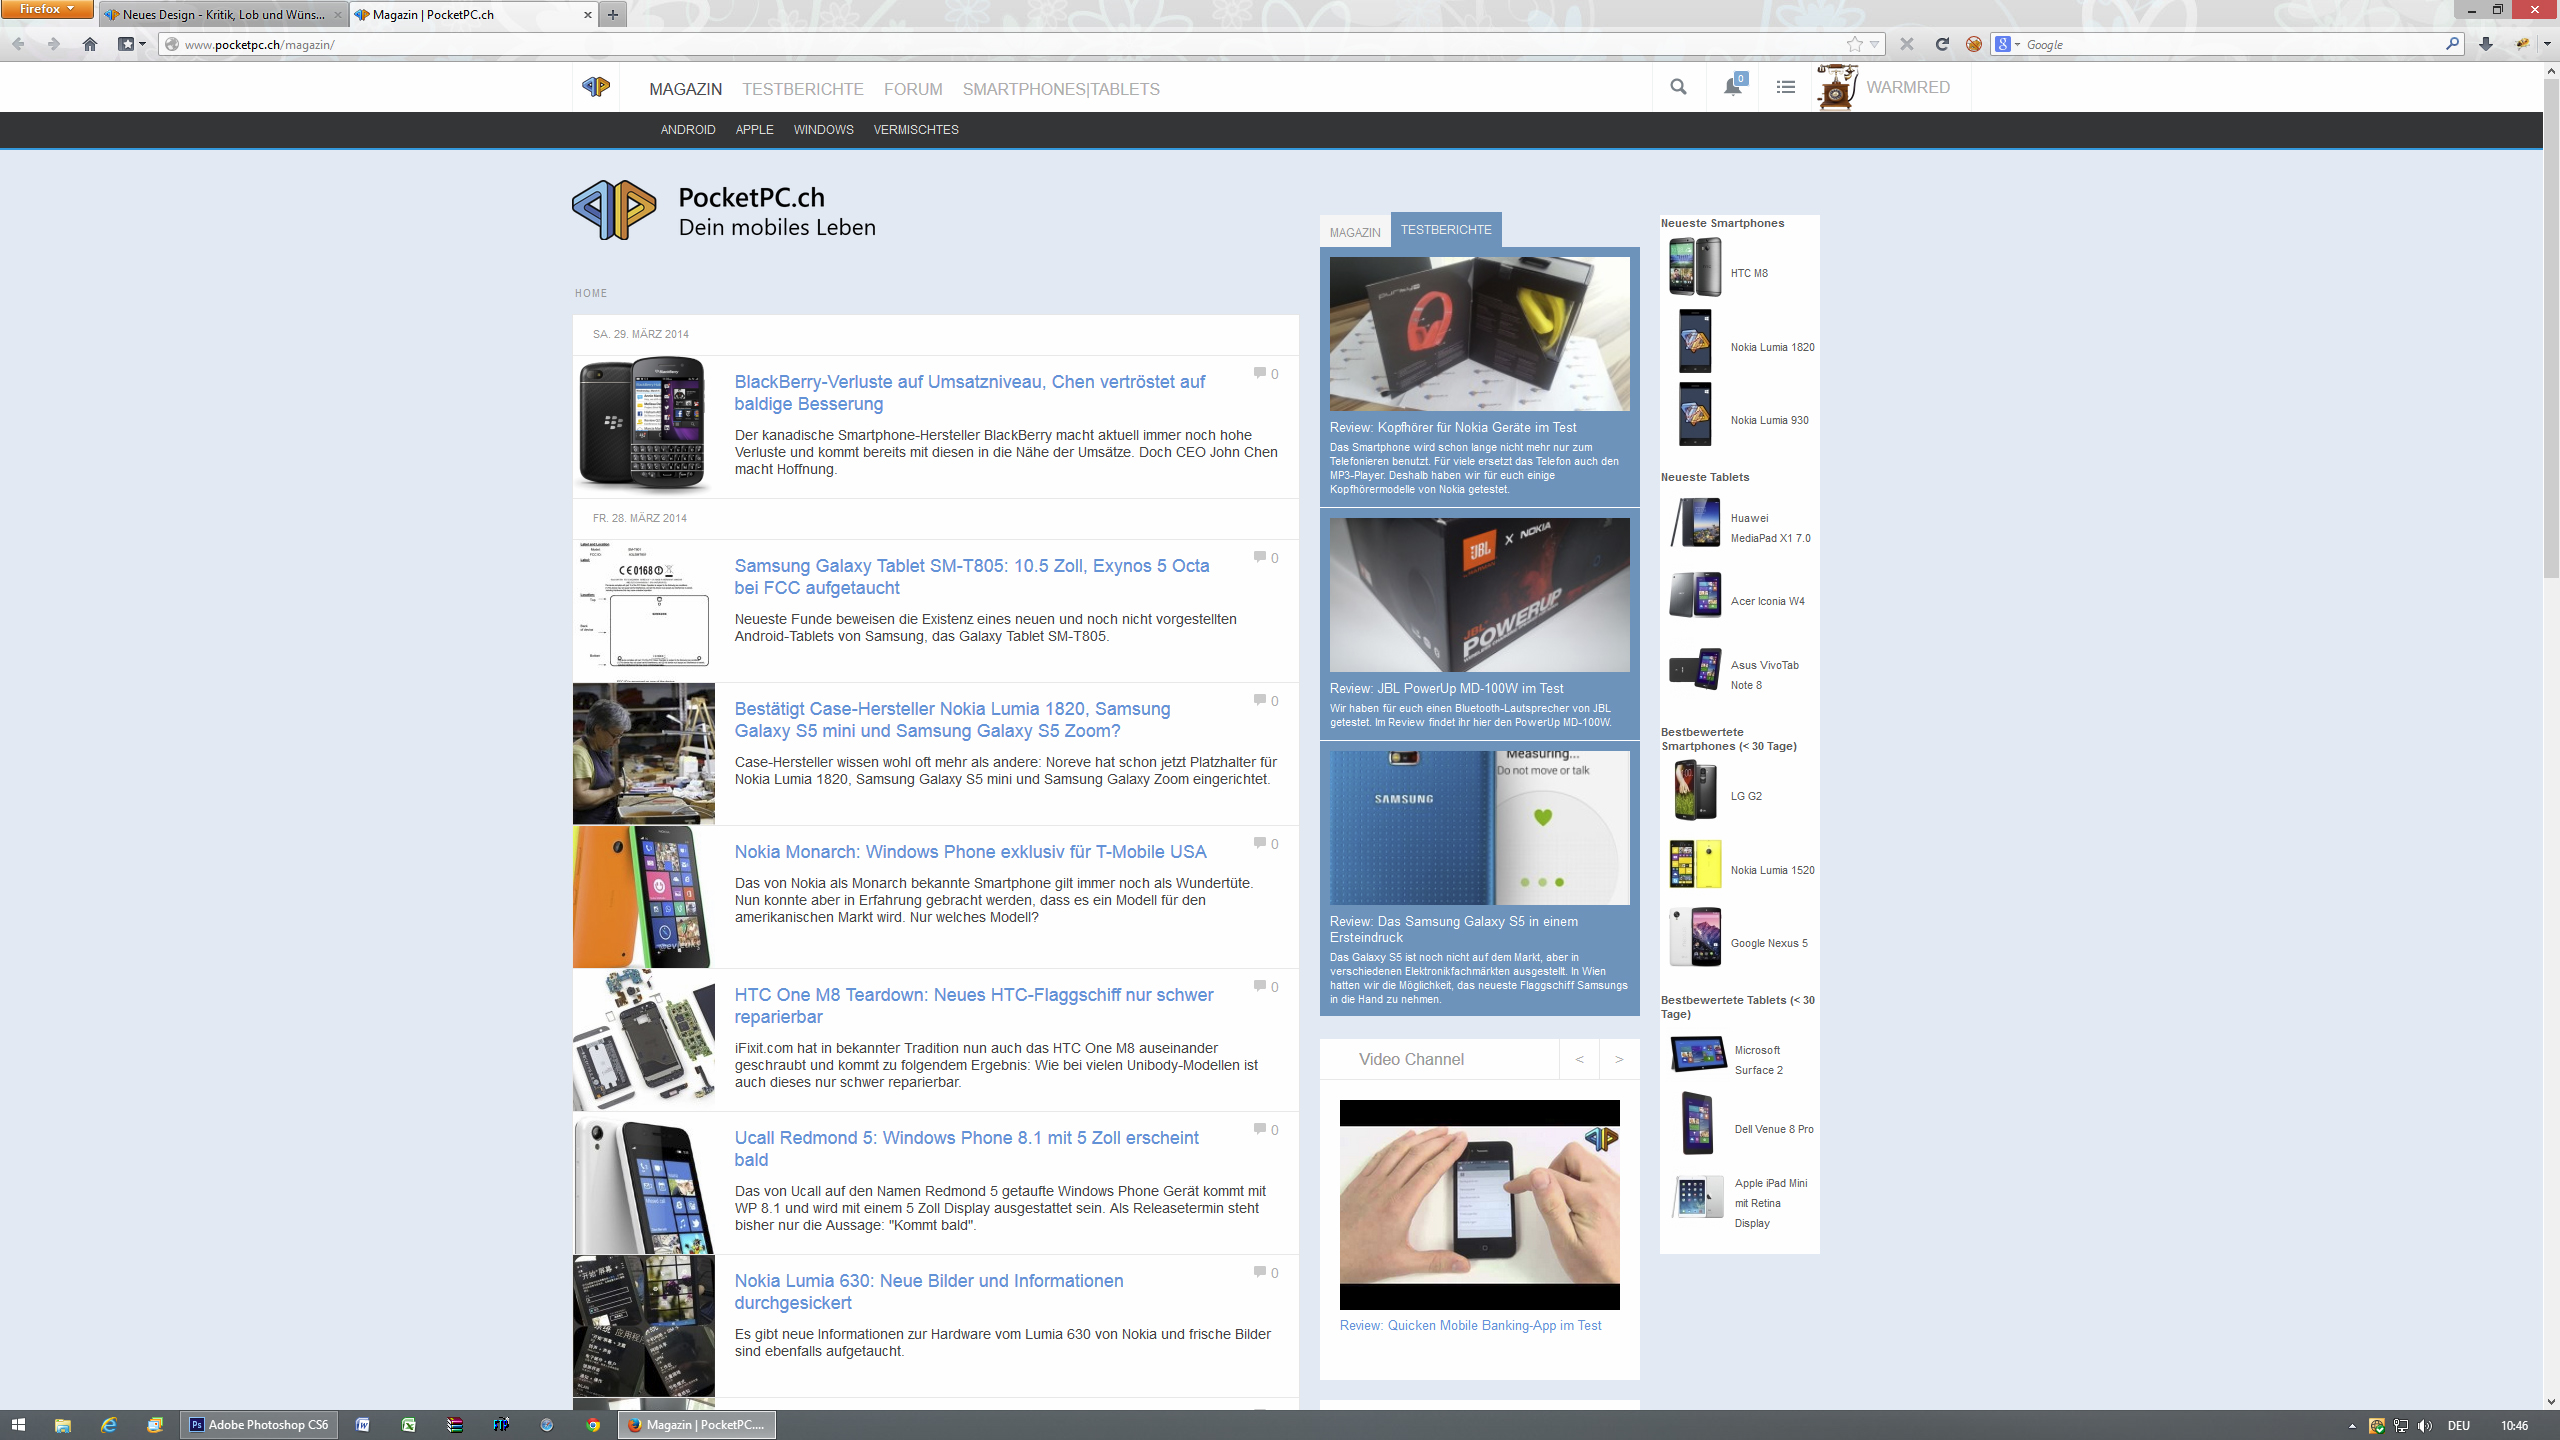Select the APPLE category
Image resolution: width=2560 pixels, height=1440 pixels.
click(x=754, y=130)
